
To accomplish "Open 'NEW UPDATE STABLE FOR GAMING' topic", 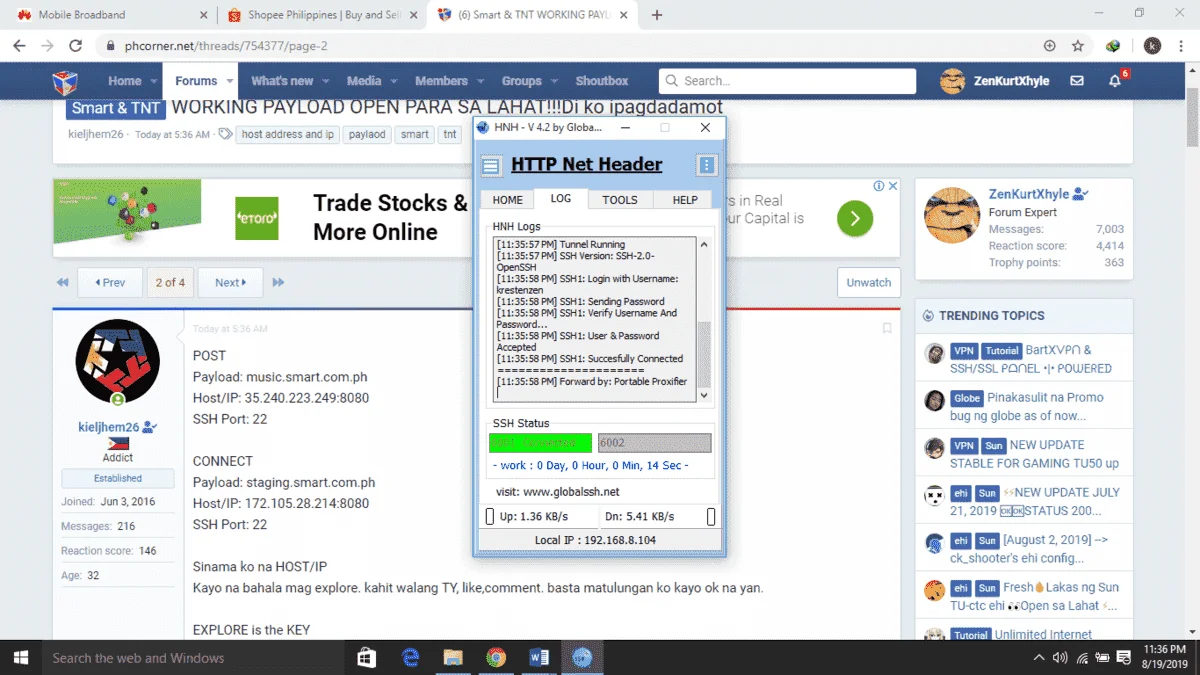I will pos(1036,454).
